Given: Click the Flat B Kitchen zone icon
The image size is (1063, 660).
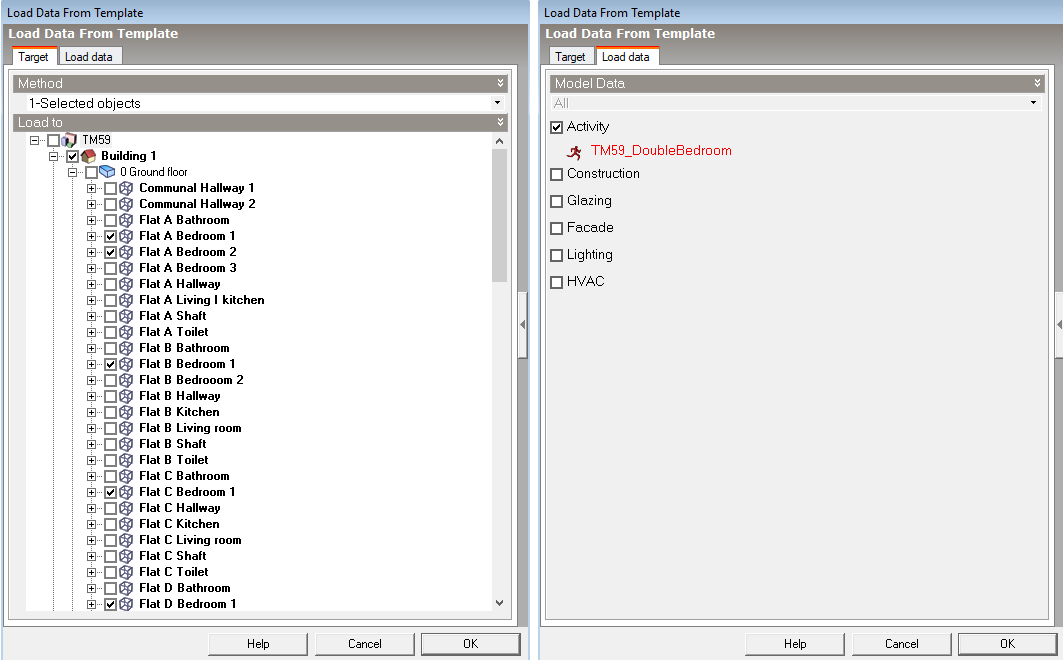Looking at the screenshot, I should (x=127, y=412).
